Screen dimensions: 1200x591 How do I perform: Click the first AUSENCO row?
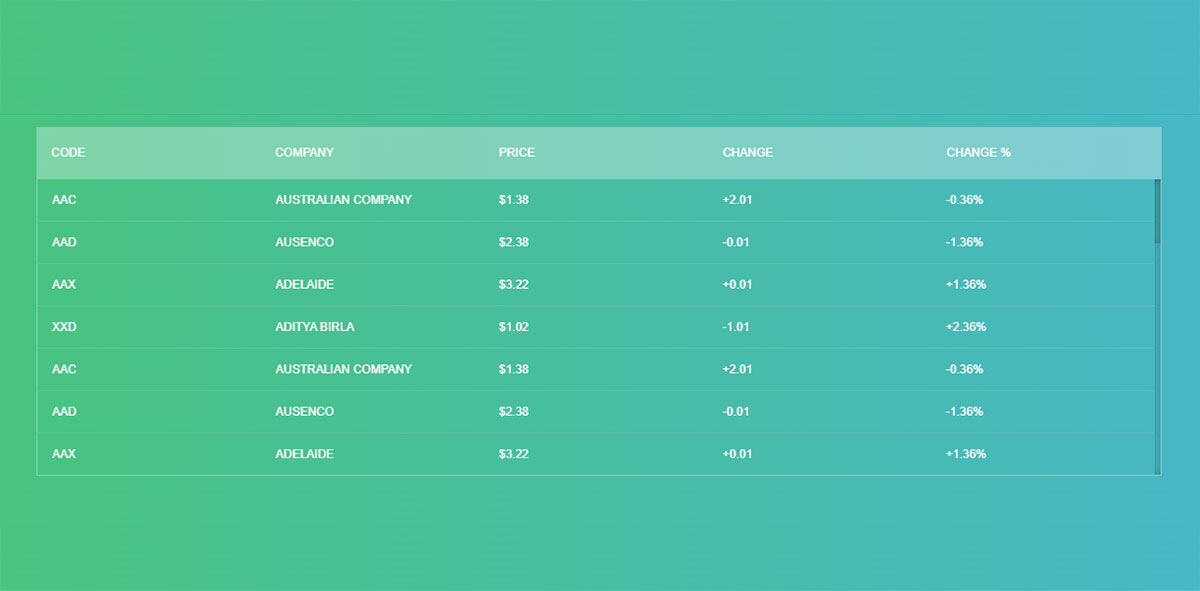point(305,241)
